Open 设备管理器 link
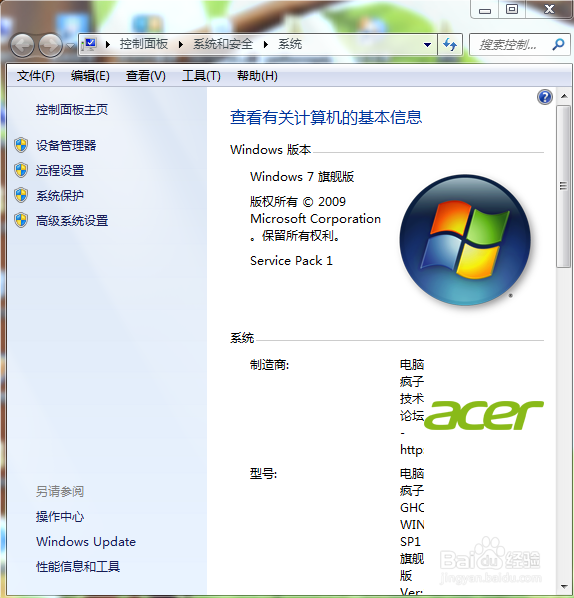Image resolution: width=574 pixels, height=598 pixels. (66, 145)
